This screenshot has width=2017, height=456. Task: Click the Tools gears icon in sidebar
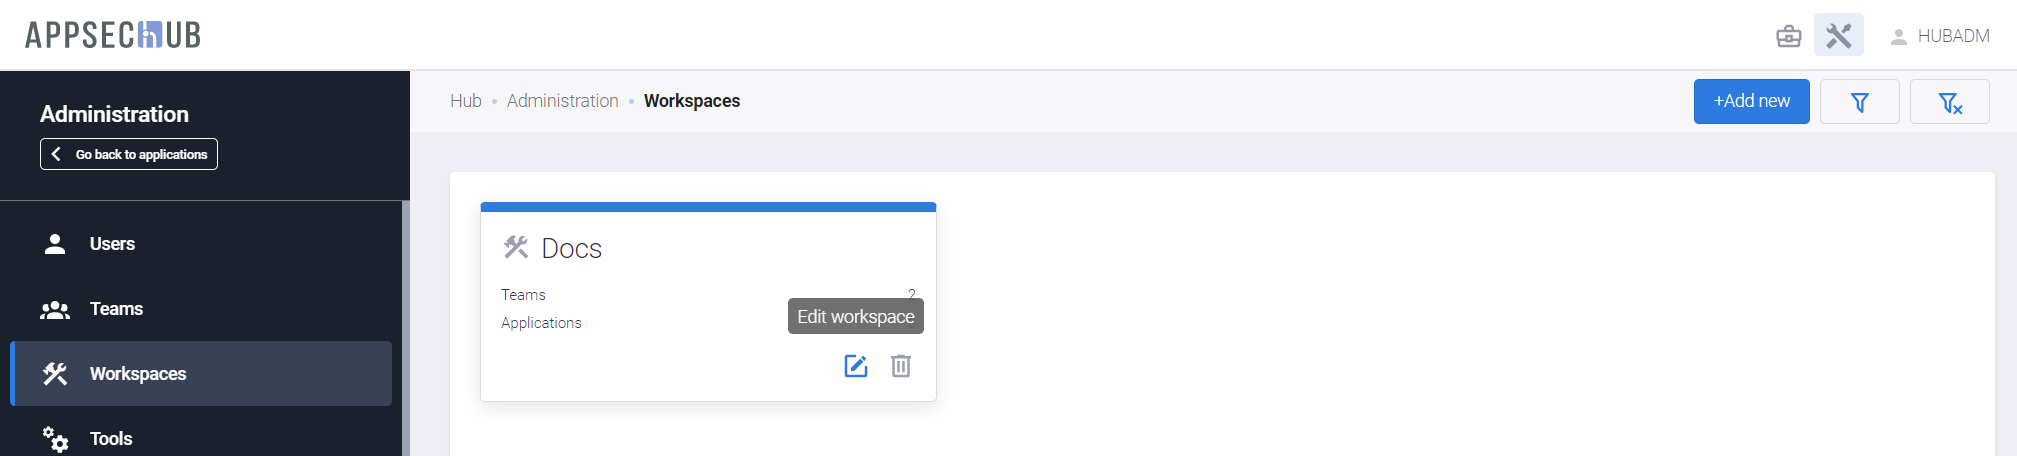55,439
